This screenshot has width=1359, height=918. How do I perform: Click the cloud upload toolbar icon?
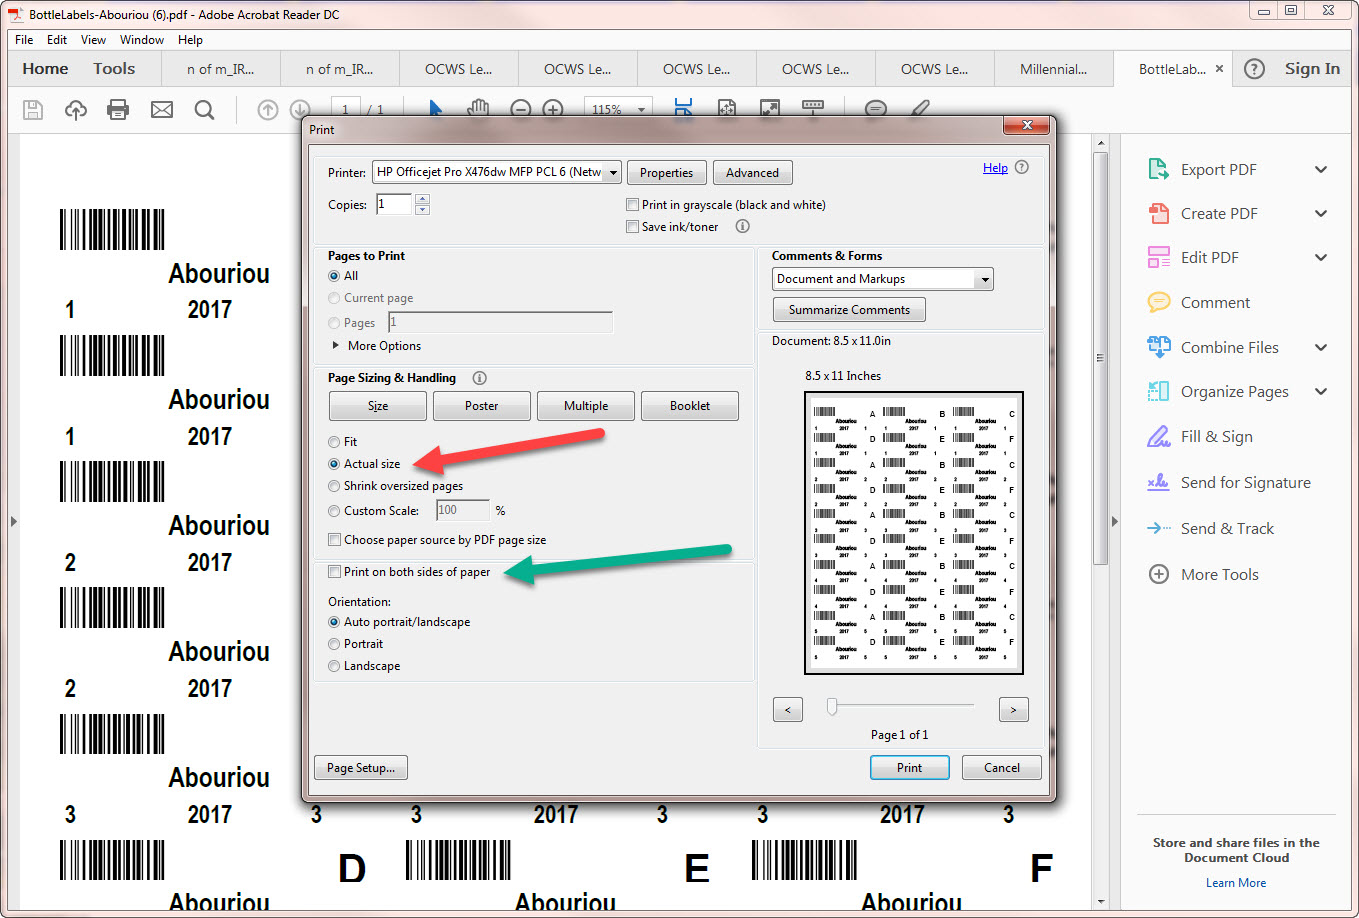click(x=76, y=110)
